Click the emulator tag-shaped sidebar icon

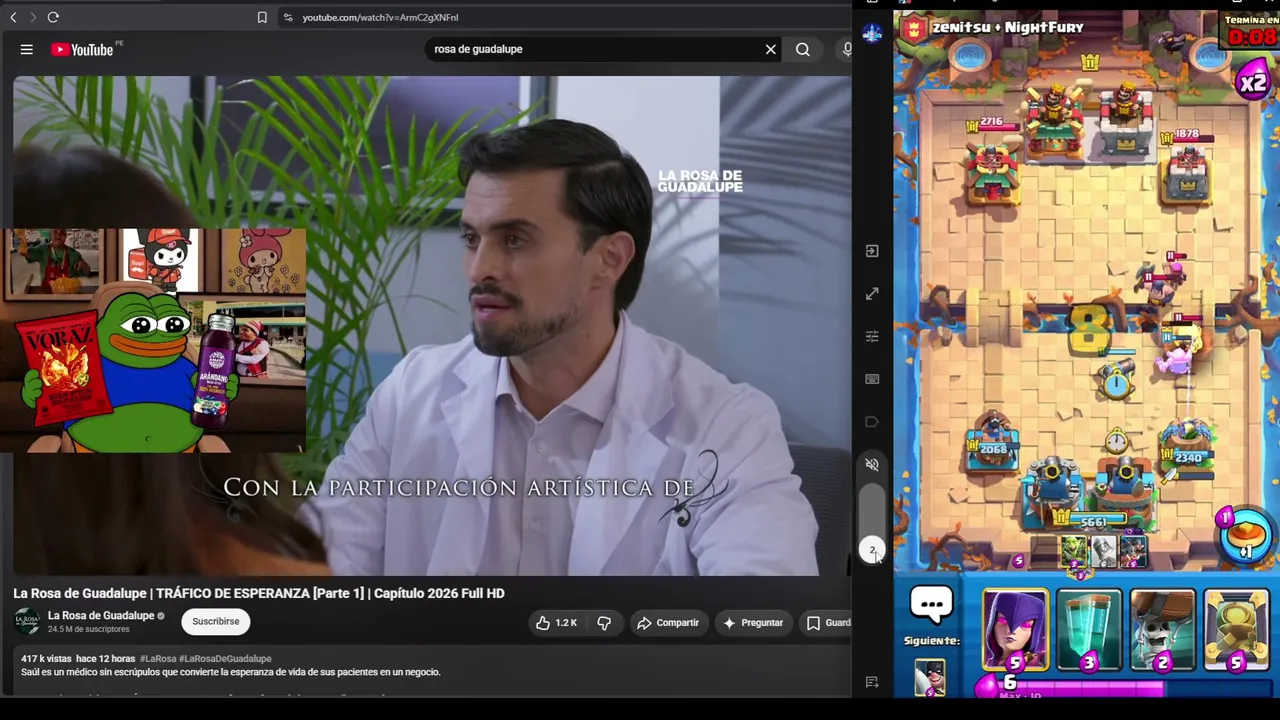[x=872, y=422]
